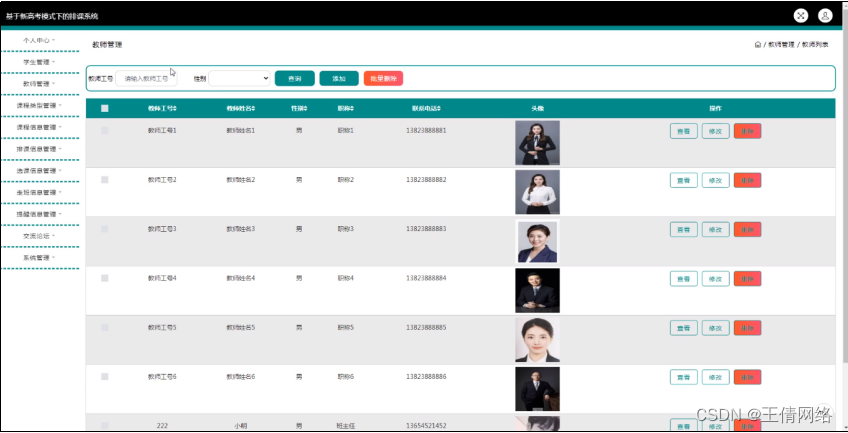The height and width of the screenshot is (433, 848).
Task: Click the 批量删除 batch delete button
Action: click(x=383, y=78)
